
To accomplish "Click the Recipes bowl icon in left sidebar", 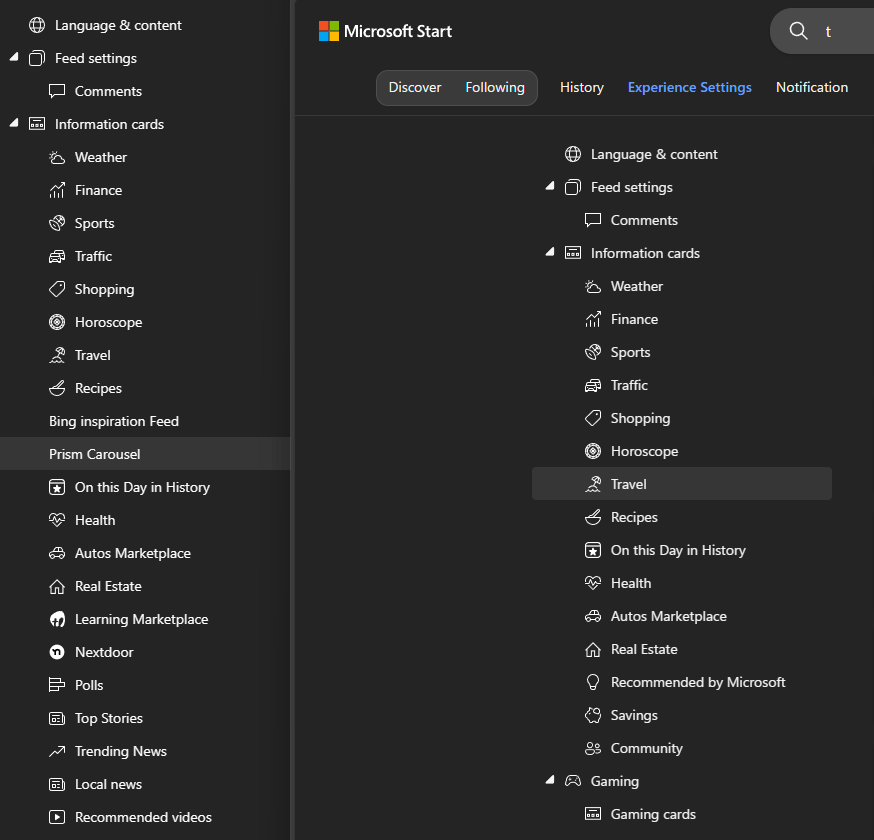I will click(57, 388).
